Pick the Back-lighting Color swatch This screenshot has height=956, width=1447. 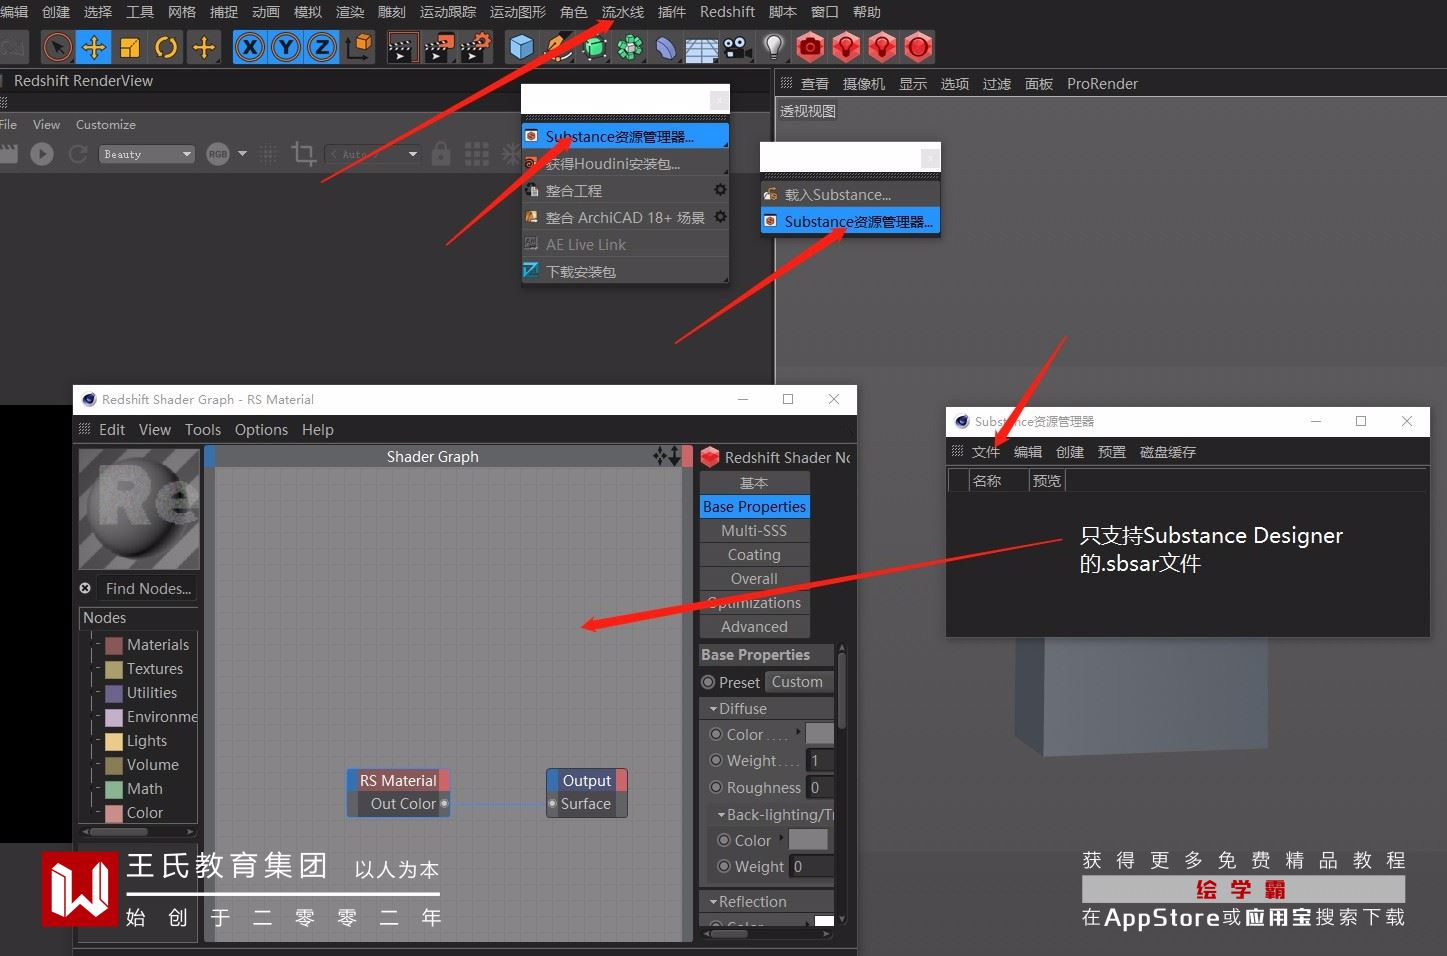(808, 840)
